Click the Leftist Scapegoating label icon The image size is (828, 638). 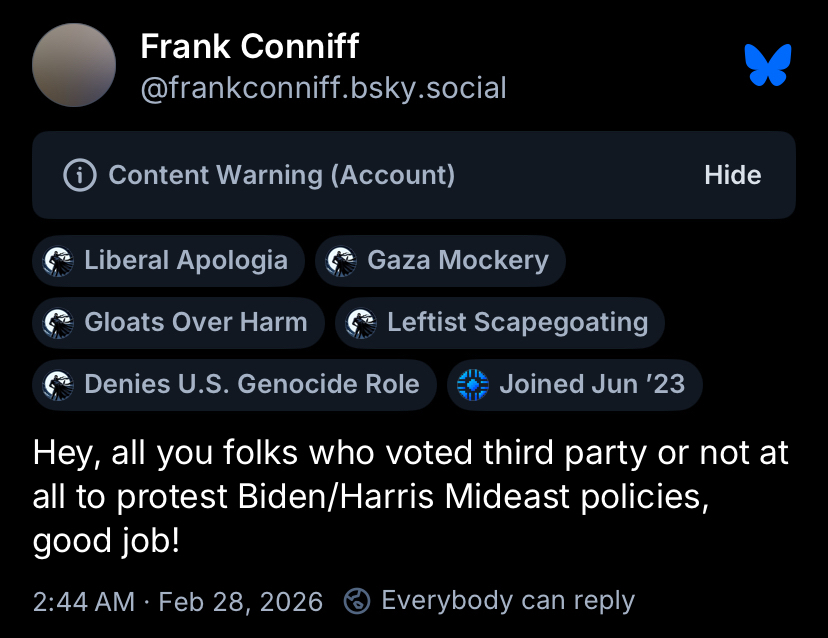(362, 323)
